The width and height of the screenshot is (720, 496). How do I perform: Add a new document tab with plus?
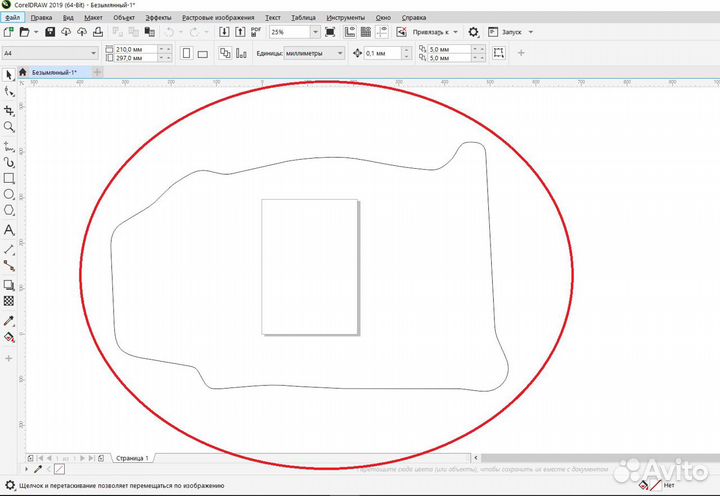tap(97, 72)
